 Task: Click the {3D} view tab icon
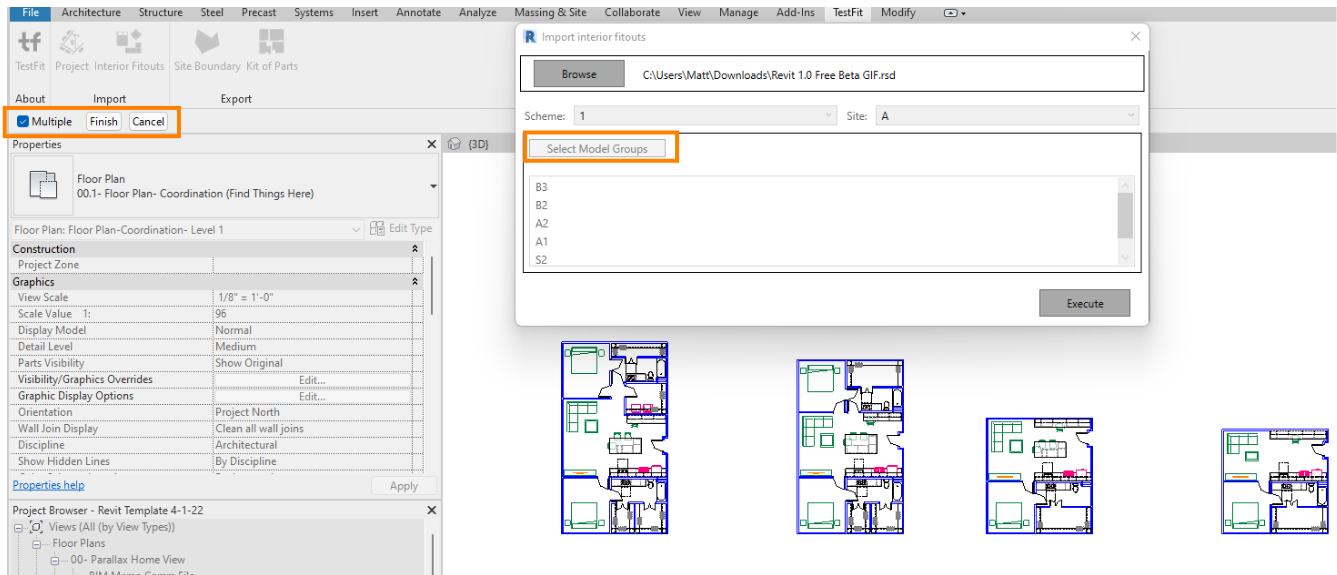click(454, 144)
